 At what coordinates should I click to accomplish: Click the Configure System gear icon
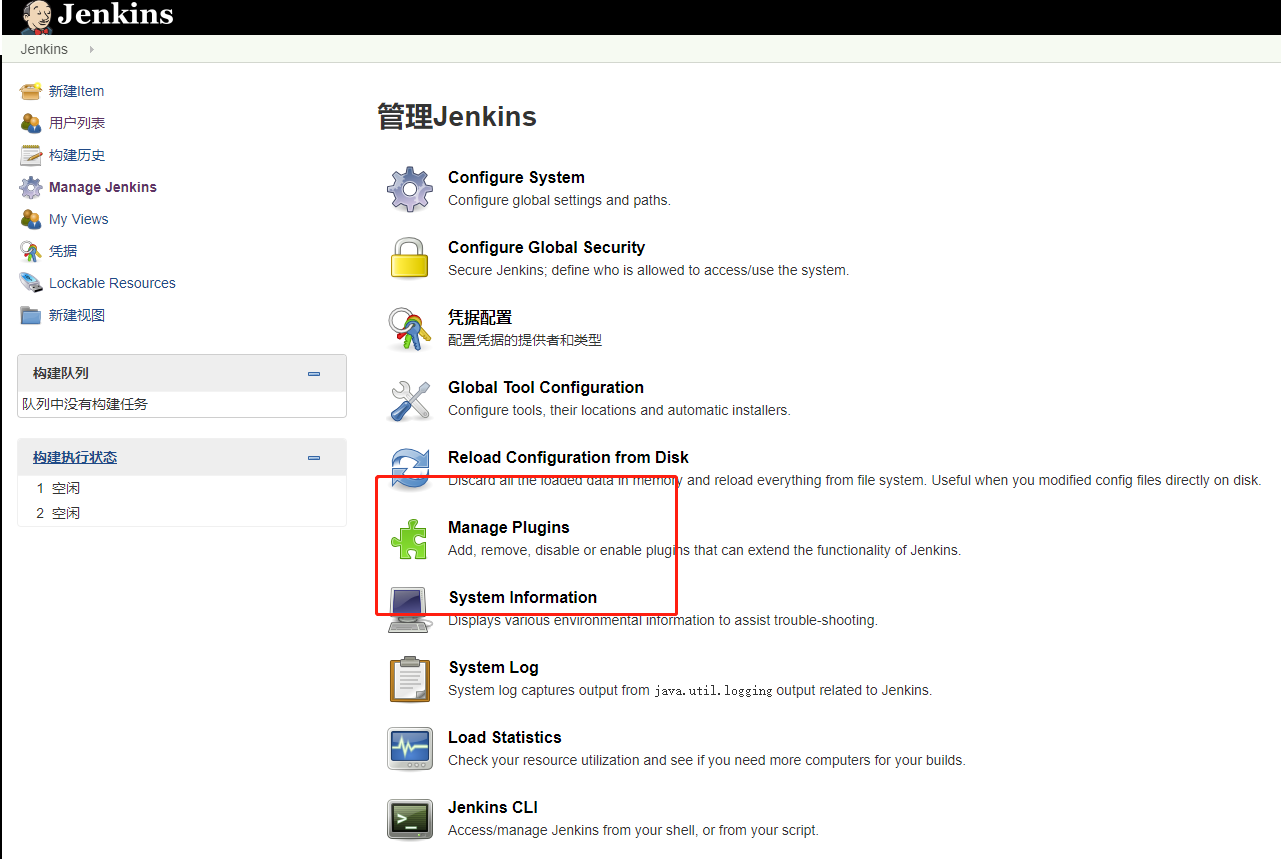(410, 189)
